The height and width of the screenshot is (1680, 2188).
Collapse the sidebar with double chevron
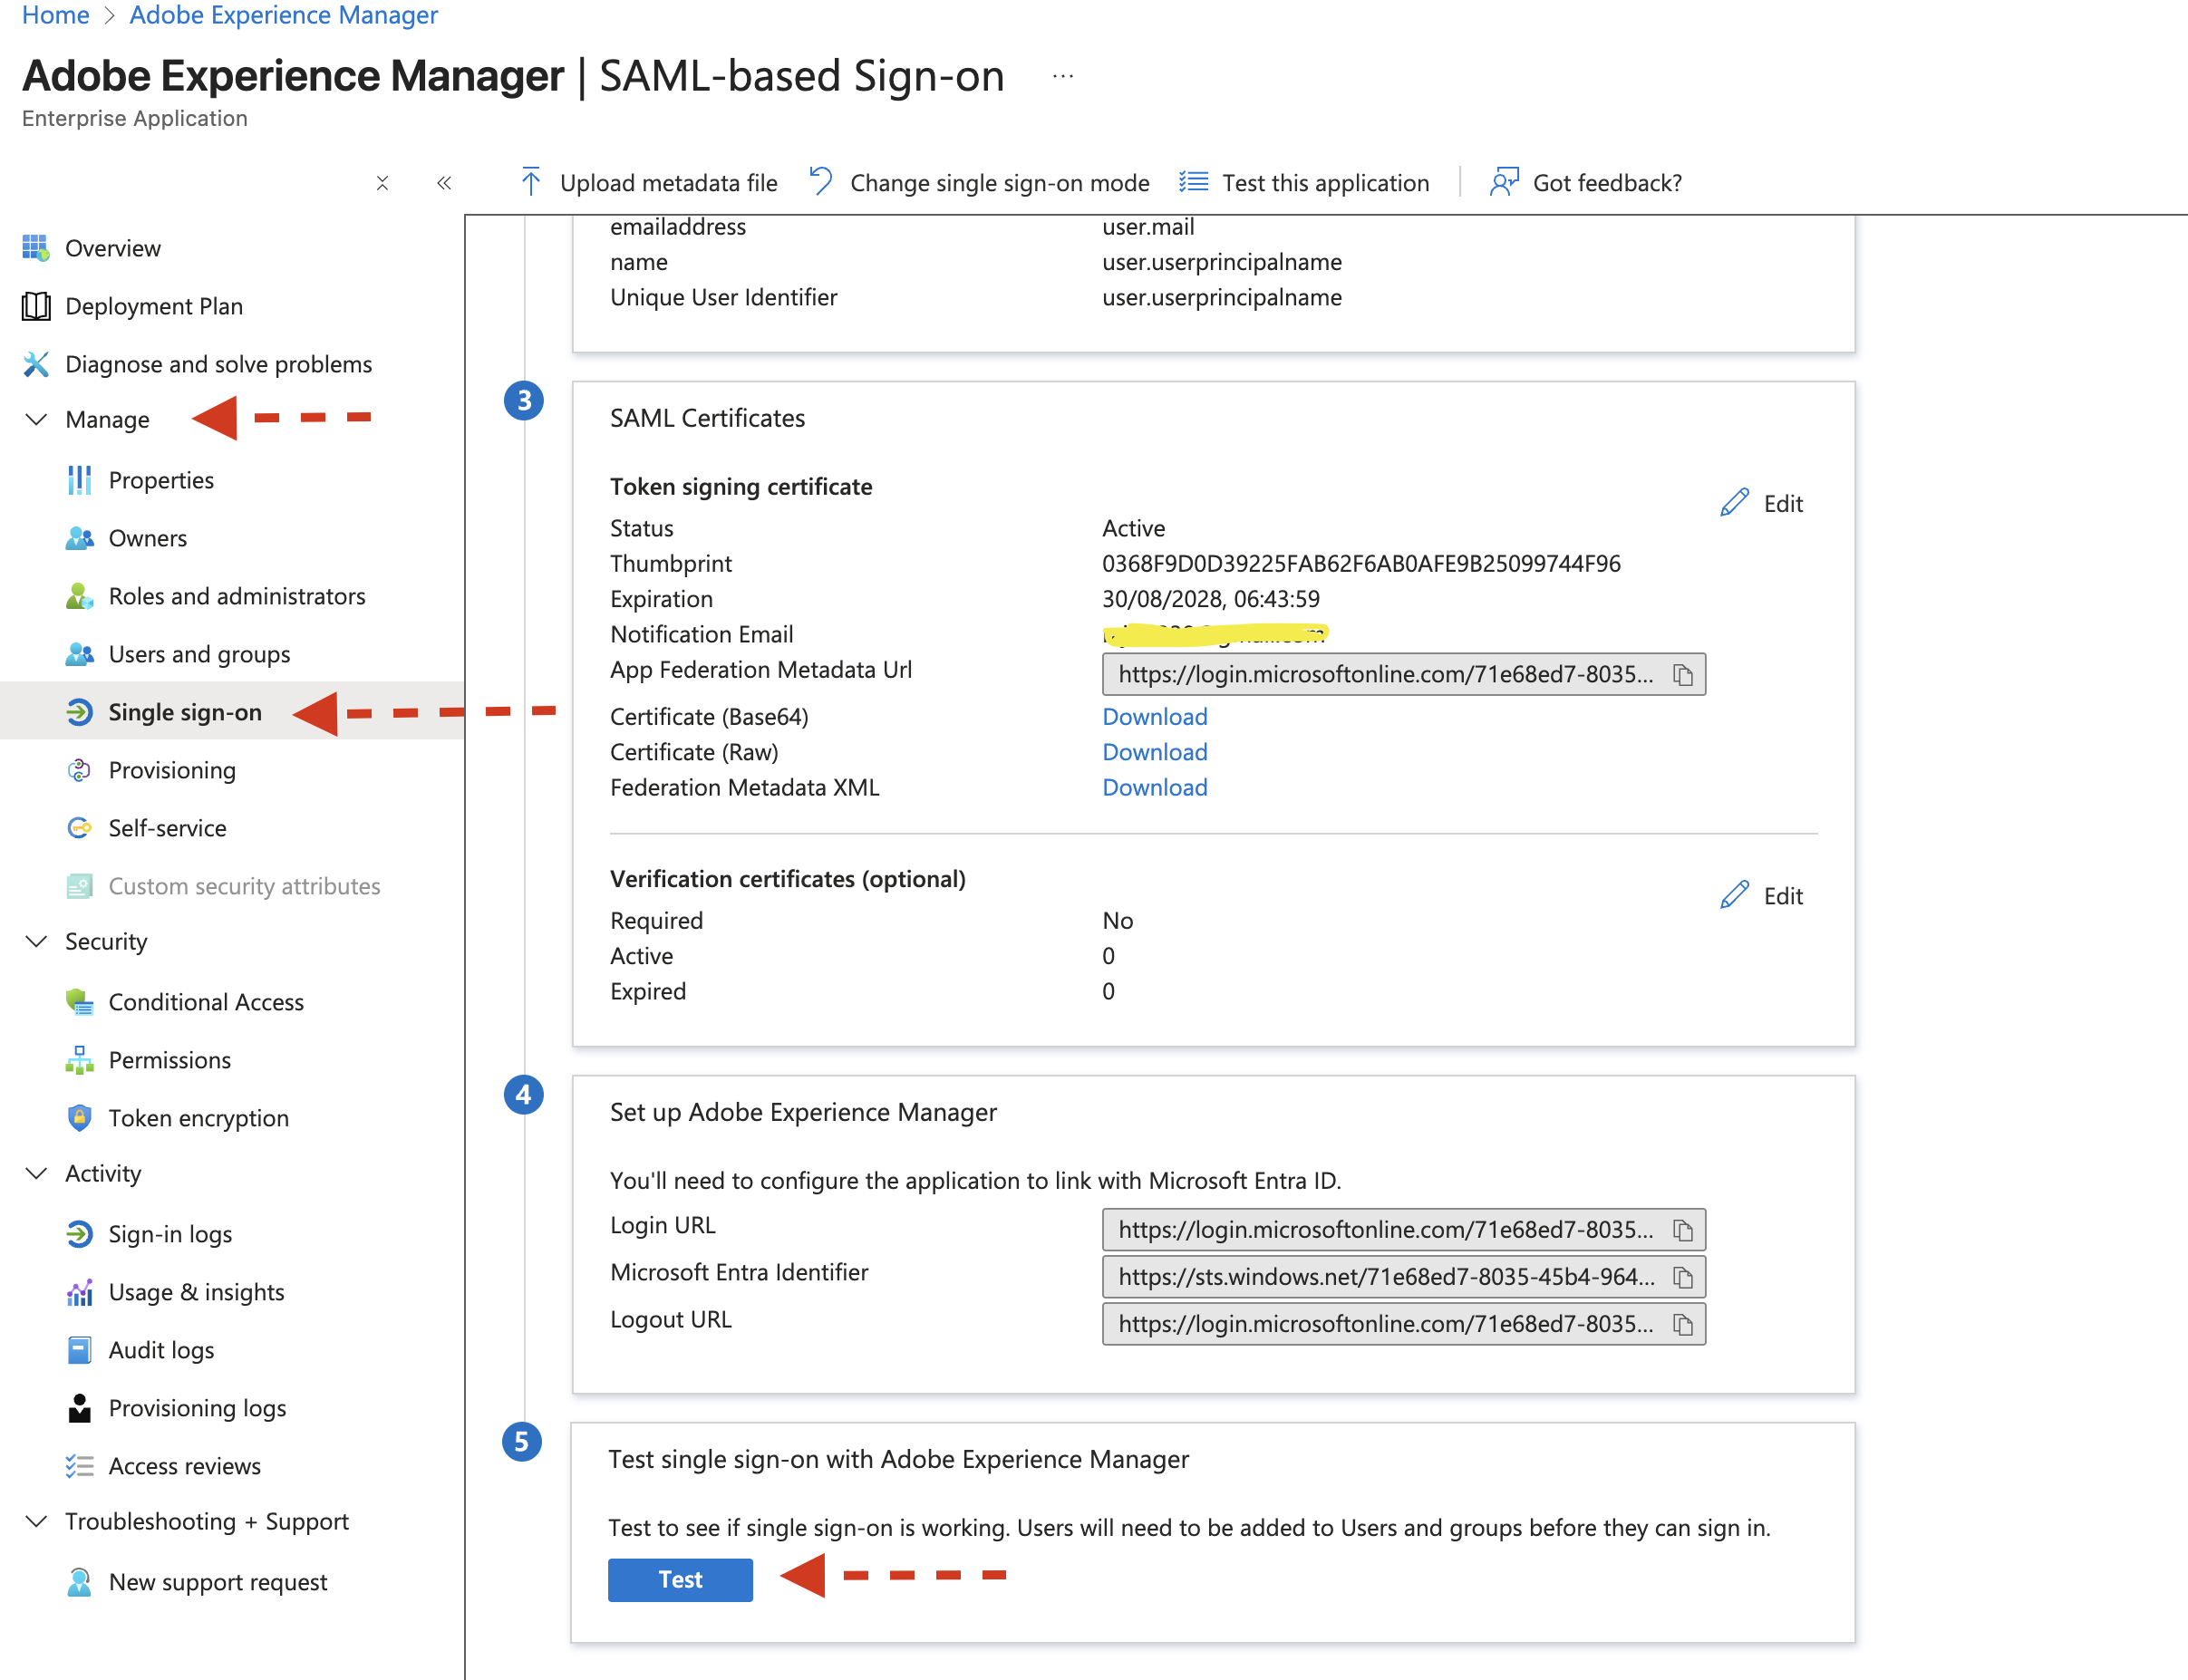tap(444, 183)
